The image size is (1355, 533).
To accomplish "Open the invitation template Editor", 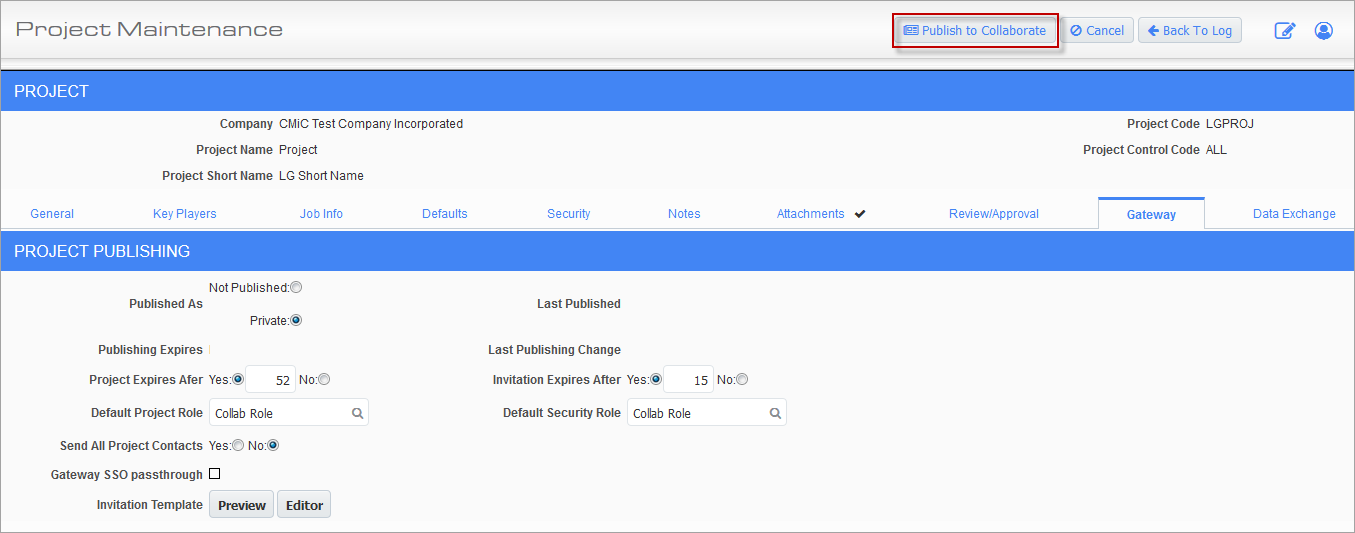I will pos(304,505).
